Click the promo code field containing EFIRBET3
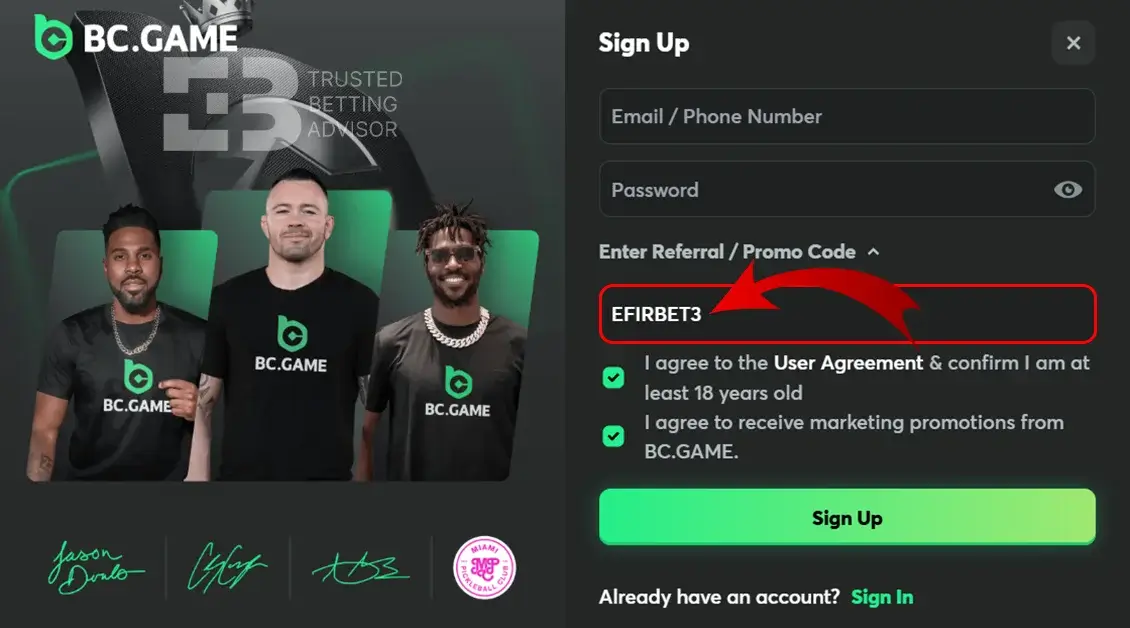 [x=847, y=314]
